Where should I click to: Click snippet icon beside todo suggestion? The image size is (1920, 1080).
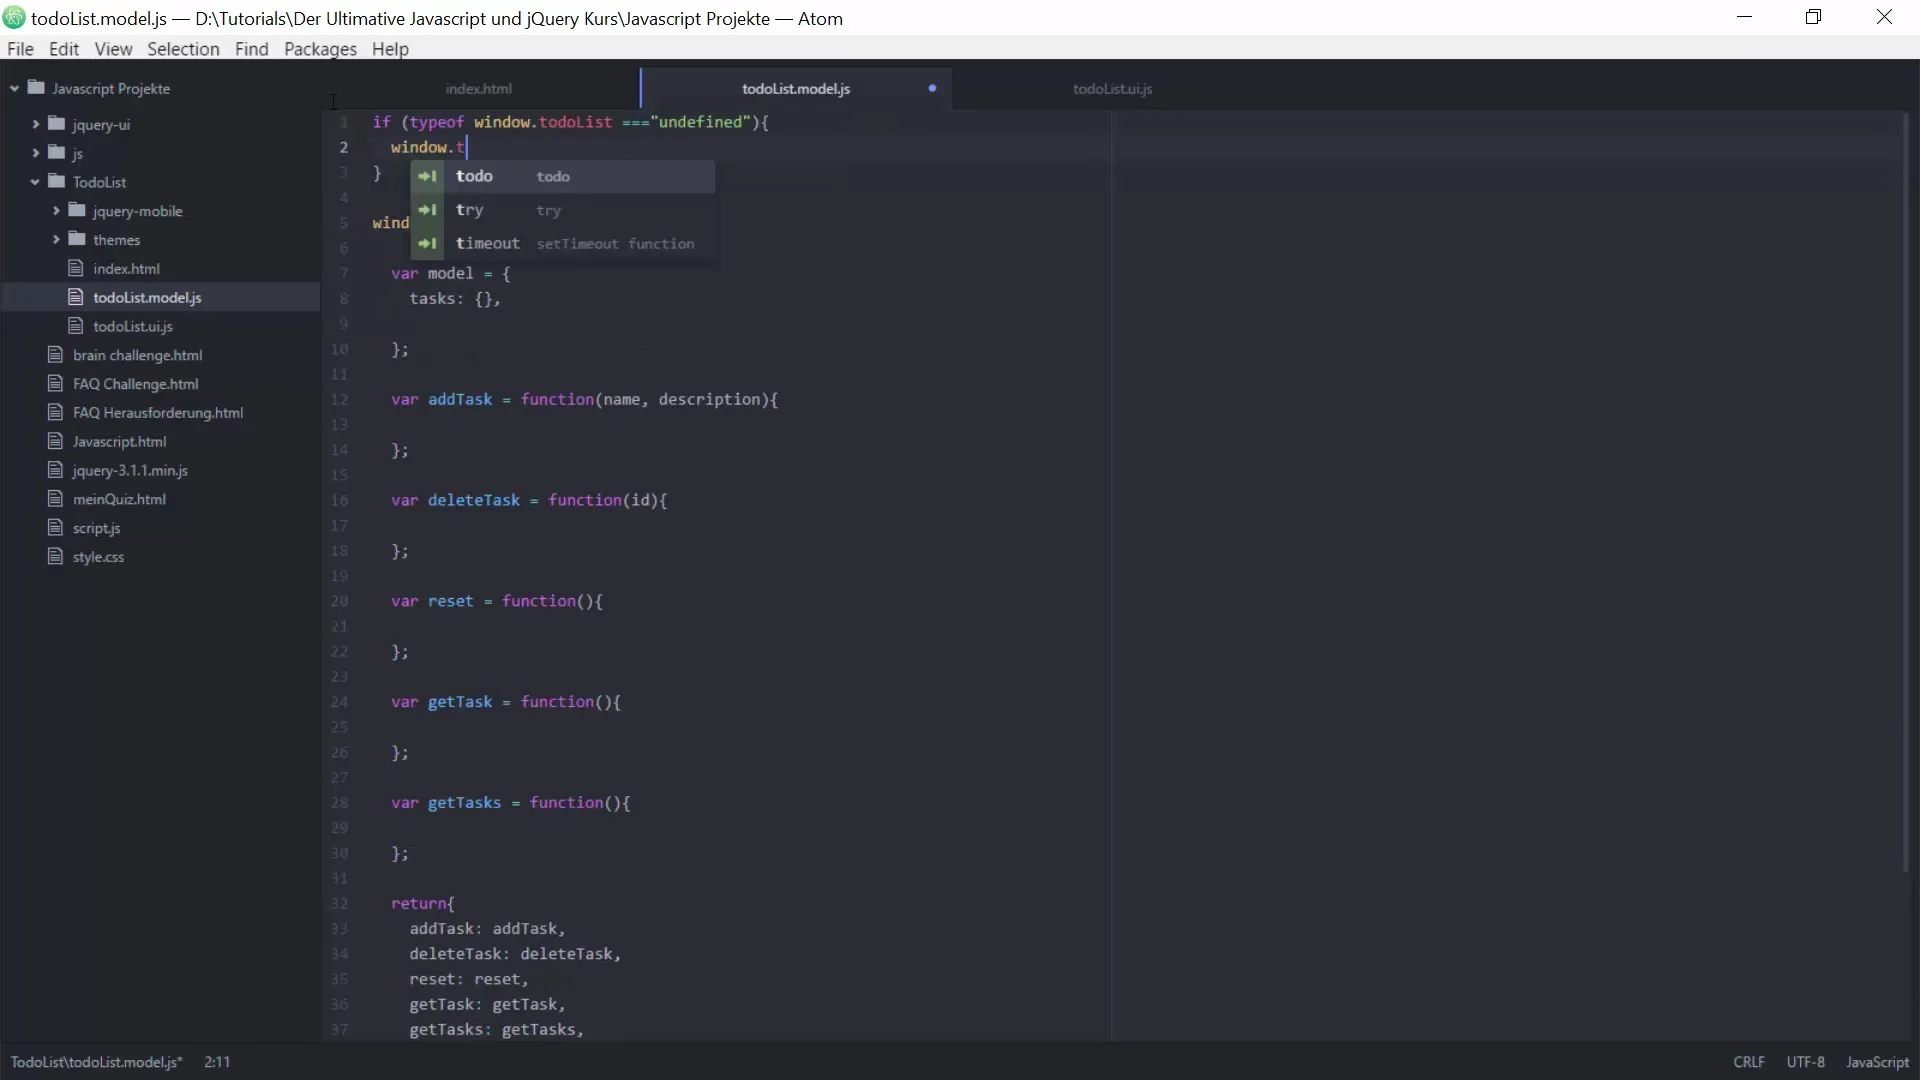coord(427,176)
